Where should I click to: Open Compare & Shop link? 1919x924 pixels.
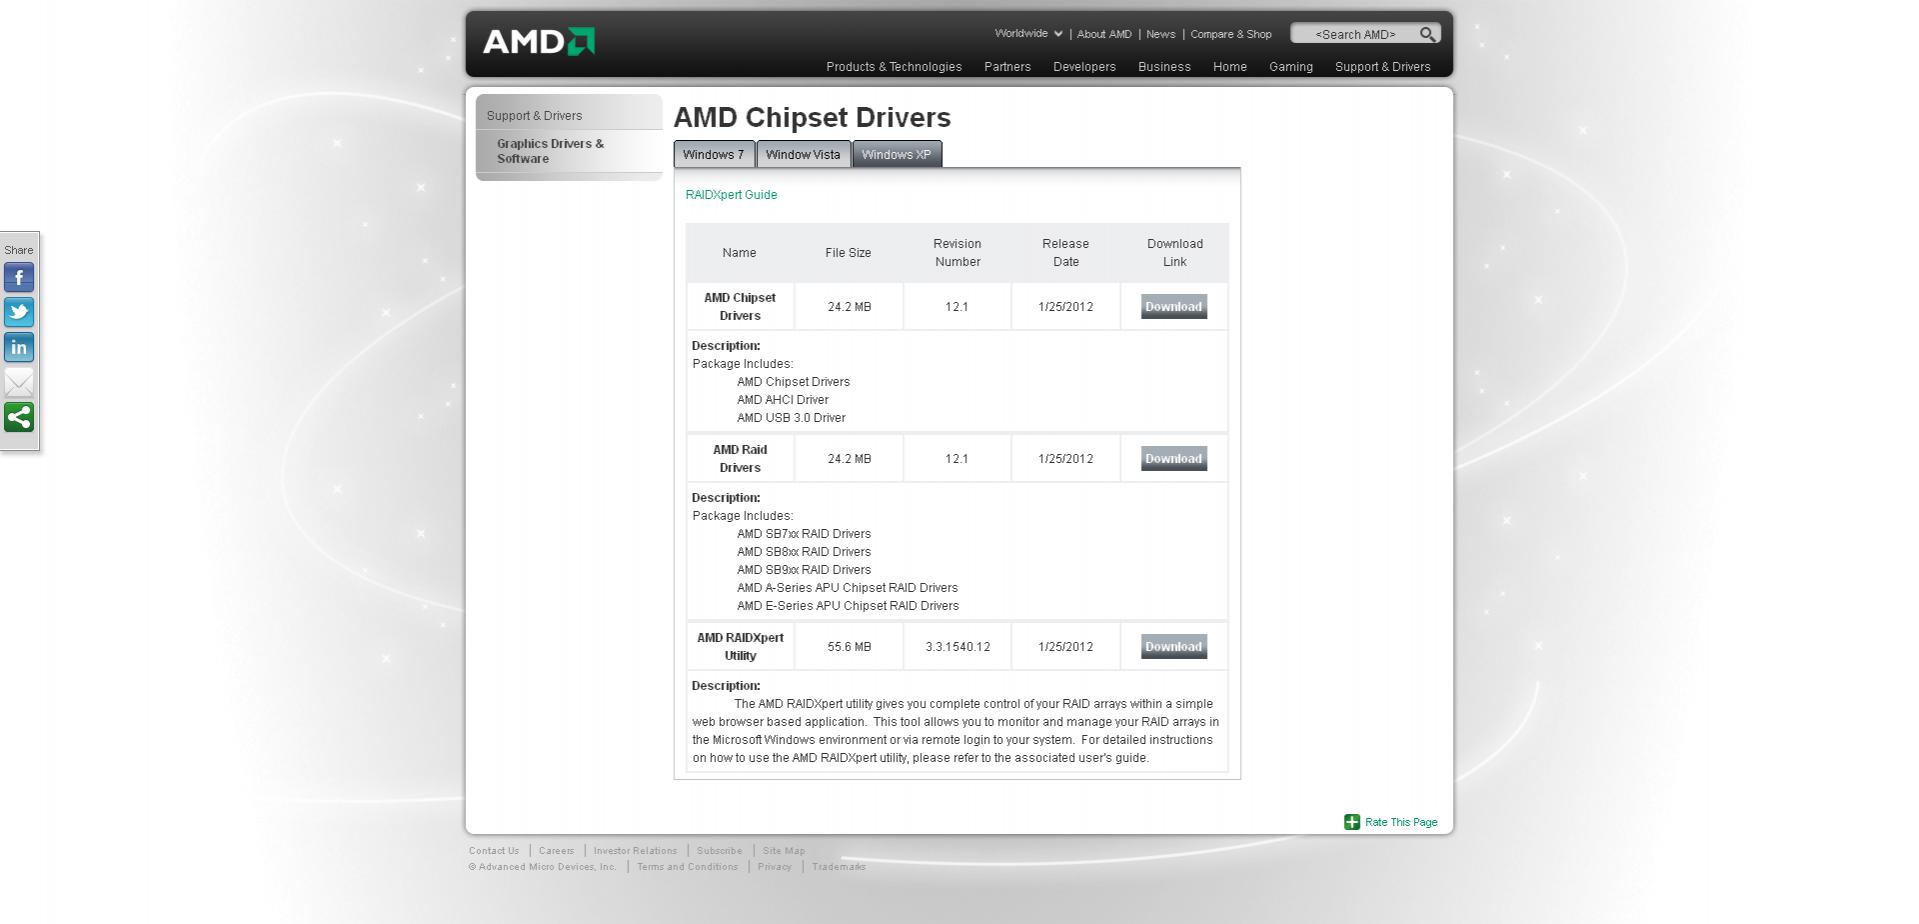coord(1231,34)
